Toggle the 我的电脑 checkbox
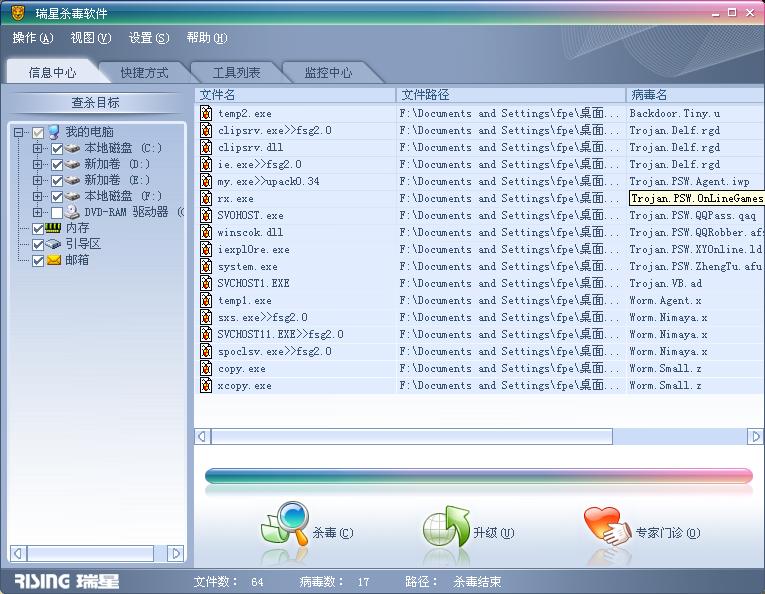 point(38,133)
